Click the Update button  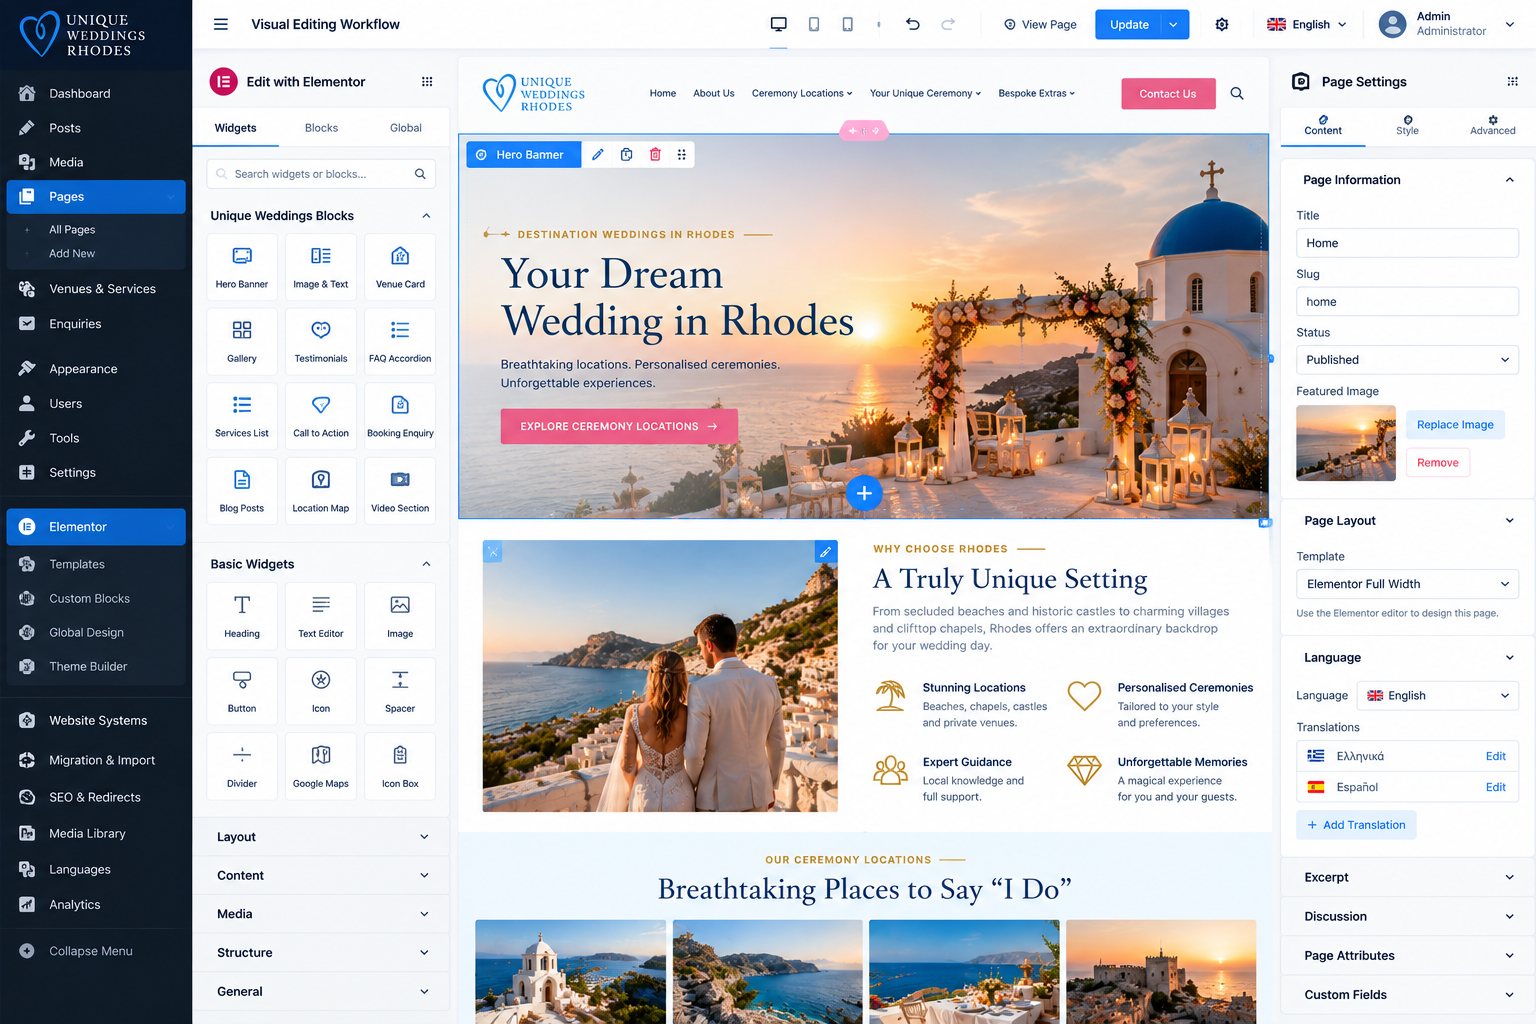click(1129, 24)
